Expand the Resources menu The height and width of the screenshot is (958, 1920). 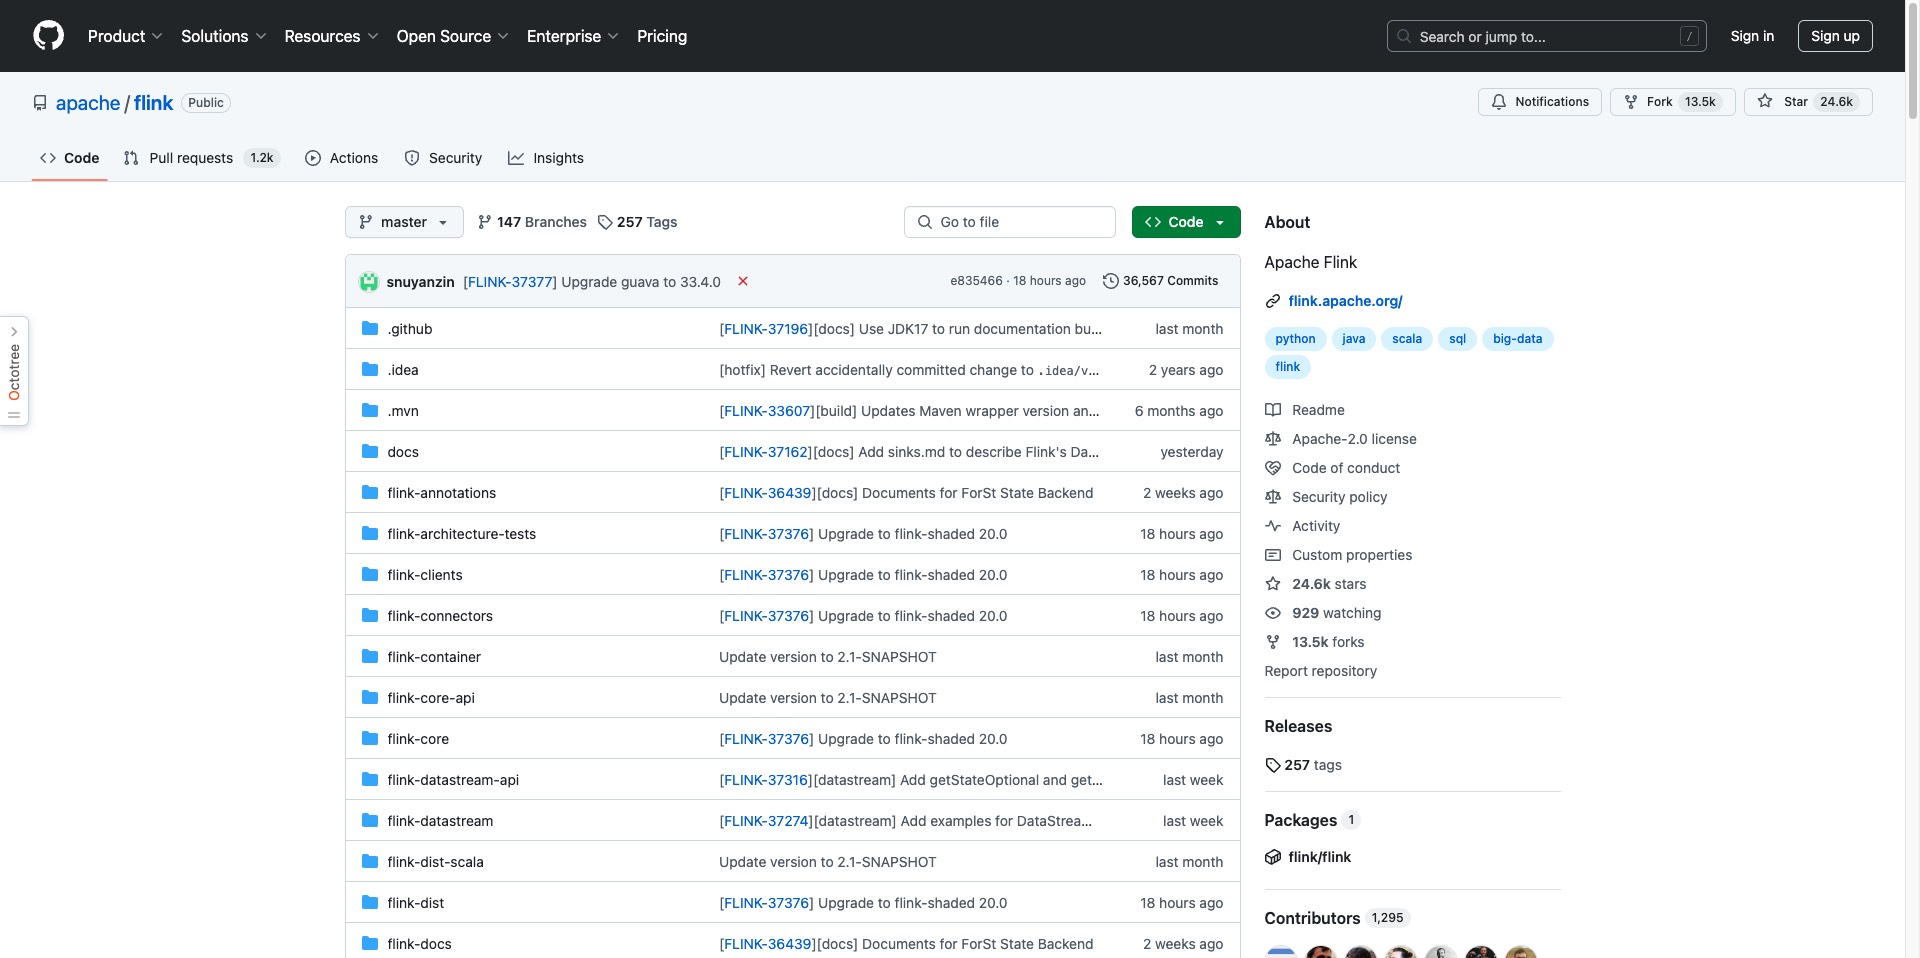point(331,36)
